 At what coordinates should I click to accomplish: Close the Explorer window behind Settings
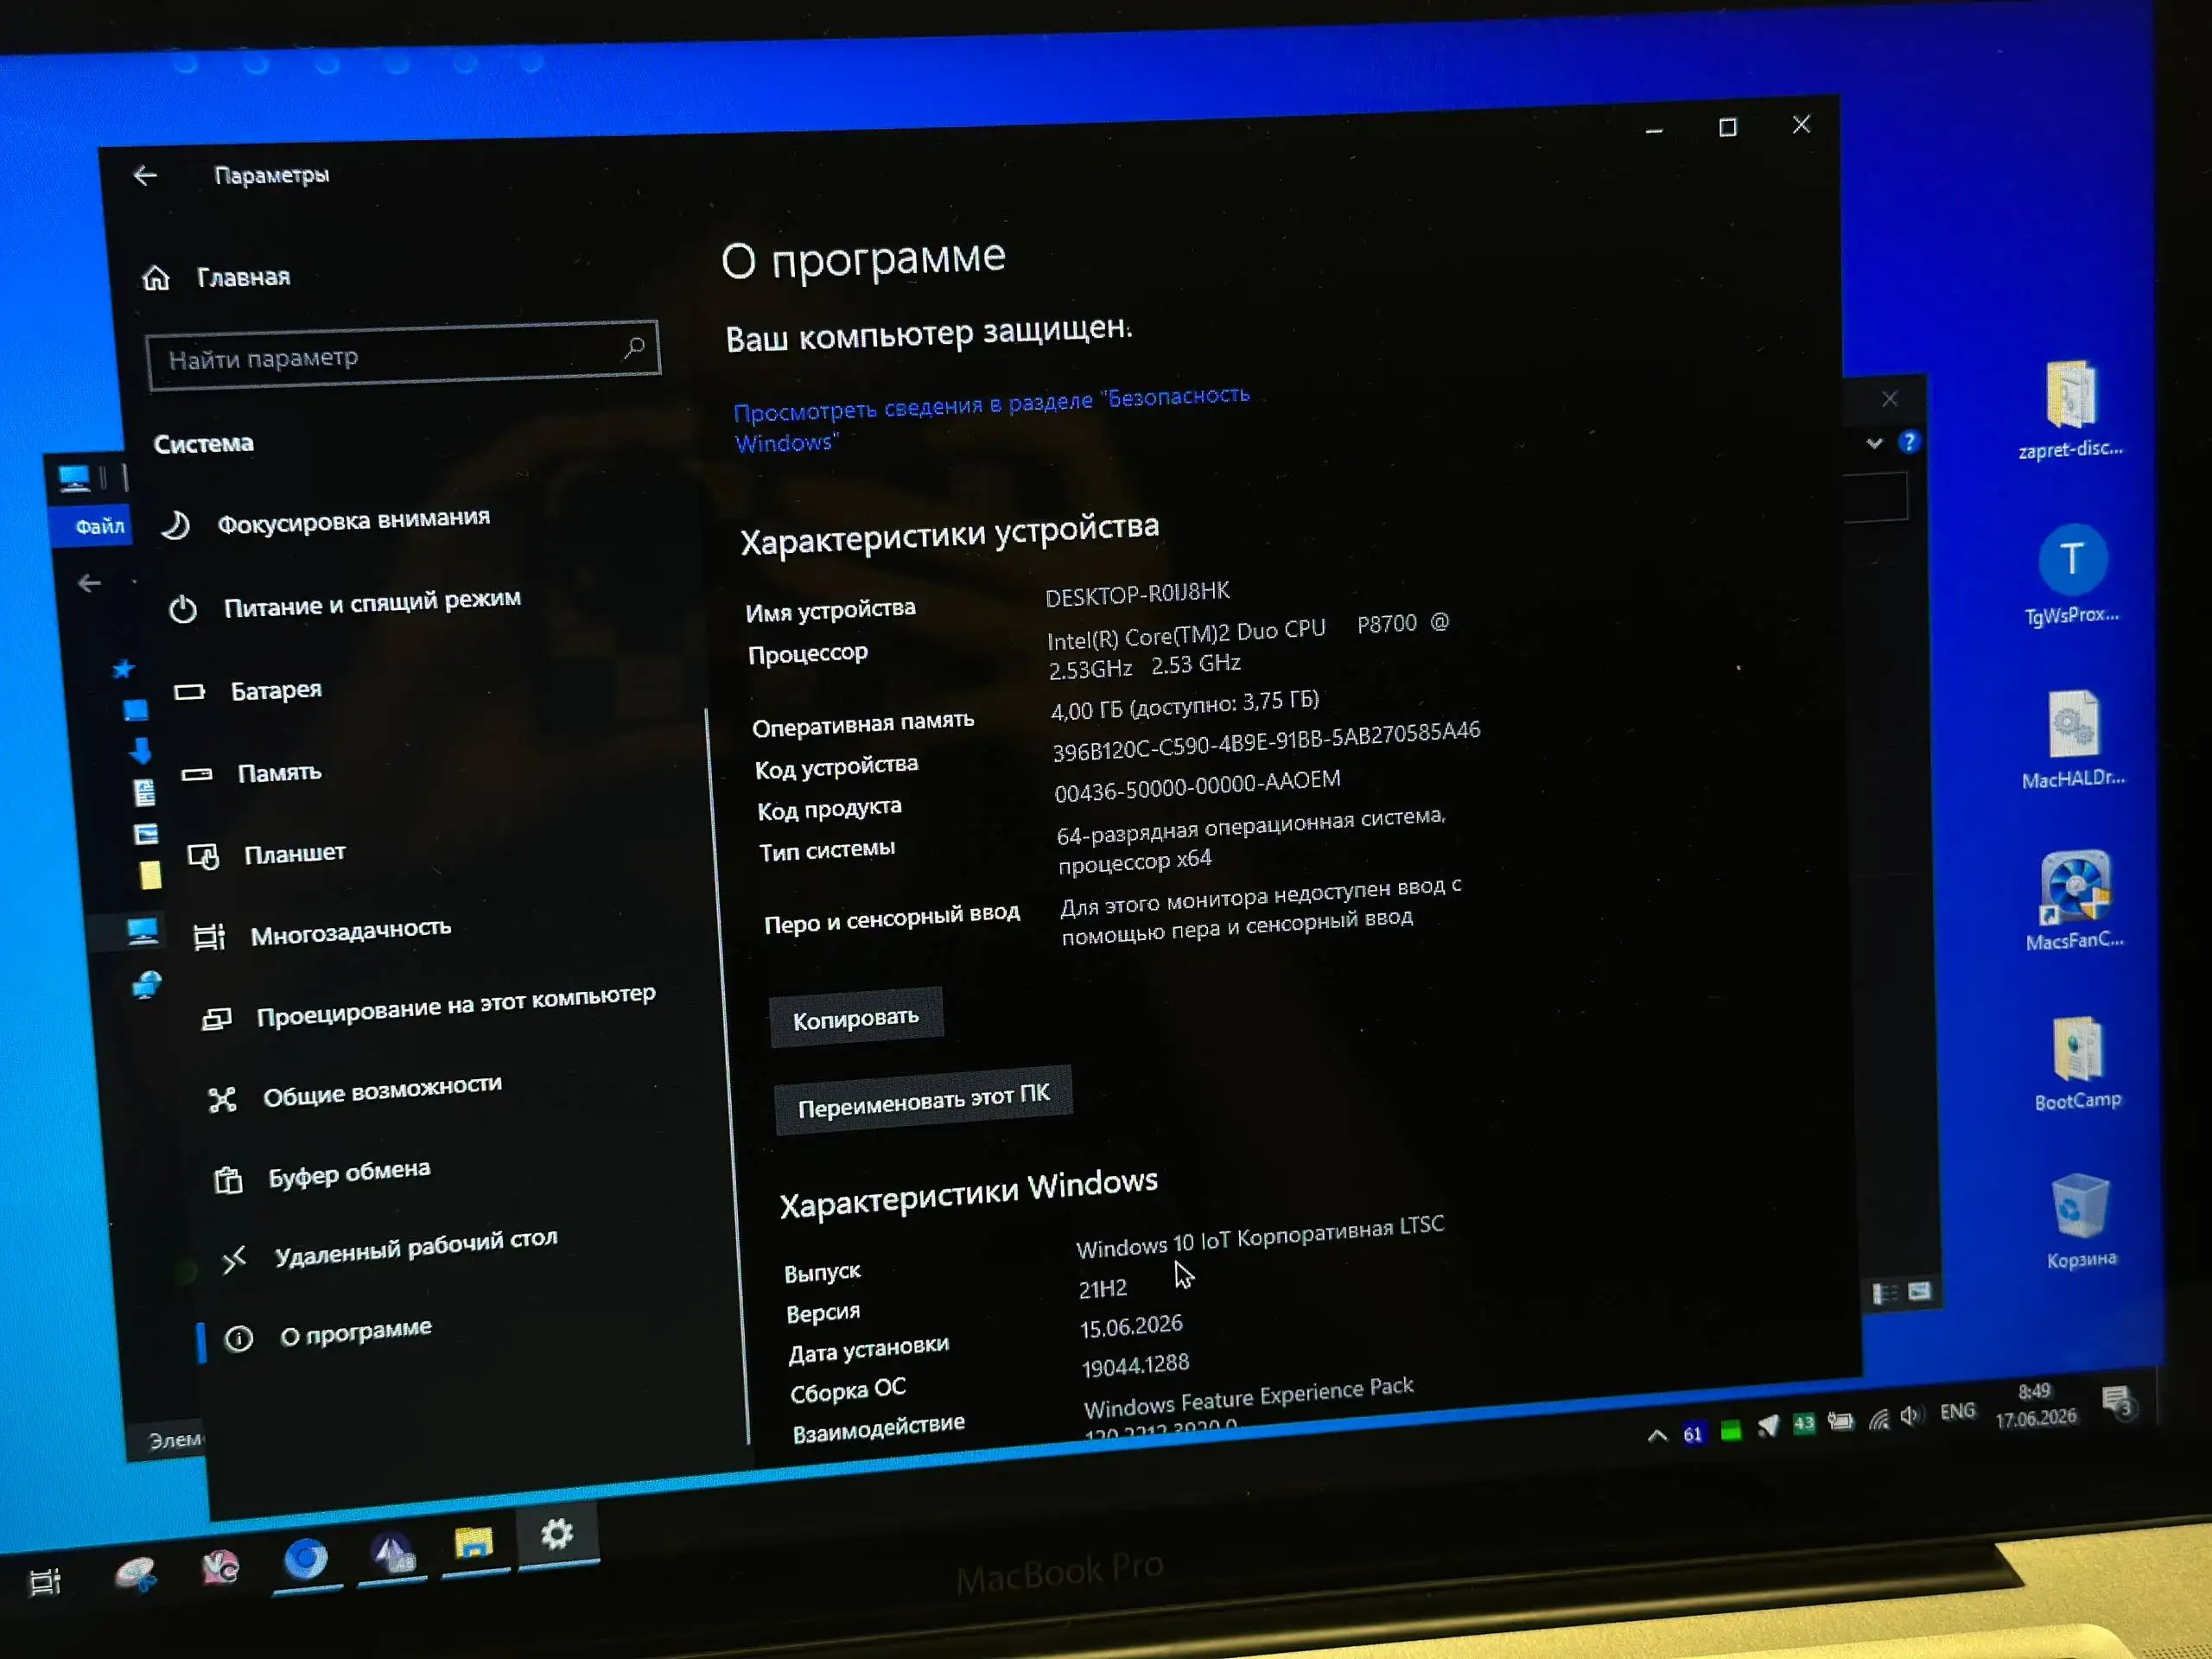(x=1889, y=399)
